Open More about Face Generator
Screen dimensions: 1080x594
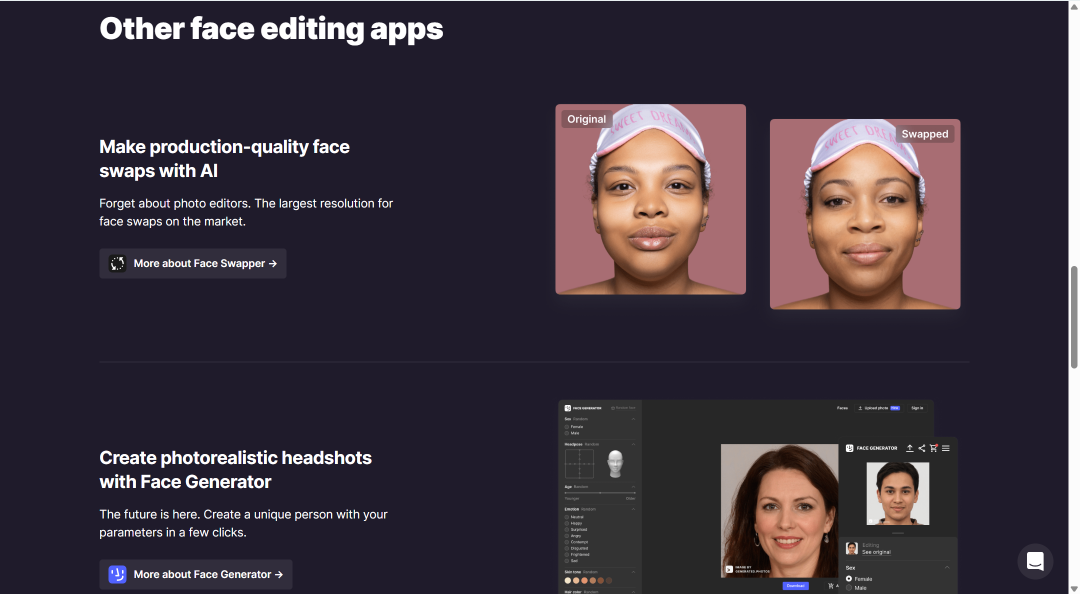click(x=196, y=574)
